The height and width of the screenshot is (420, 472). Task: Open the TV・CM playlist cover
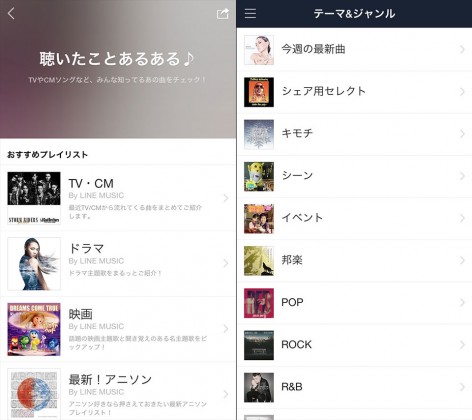(x=34, y=198)
